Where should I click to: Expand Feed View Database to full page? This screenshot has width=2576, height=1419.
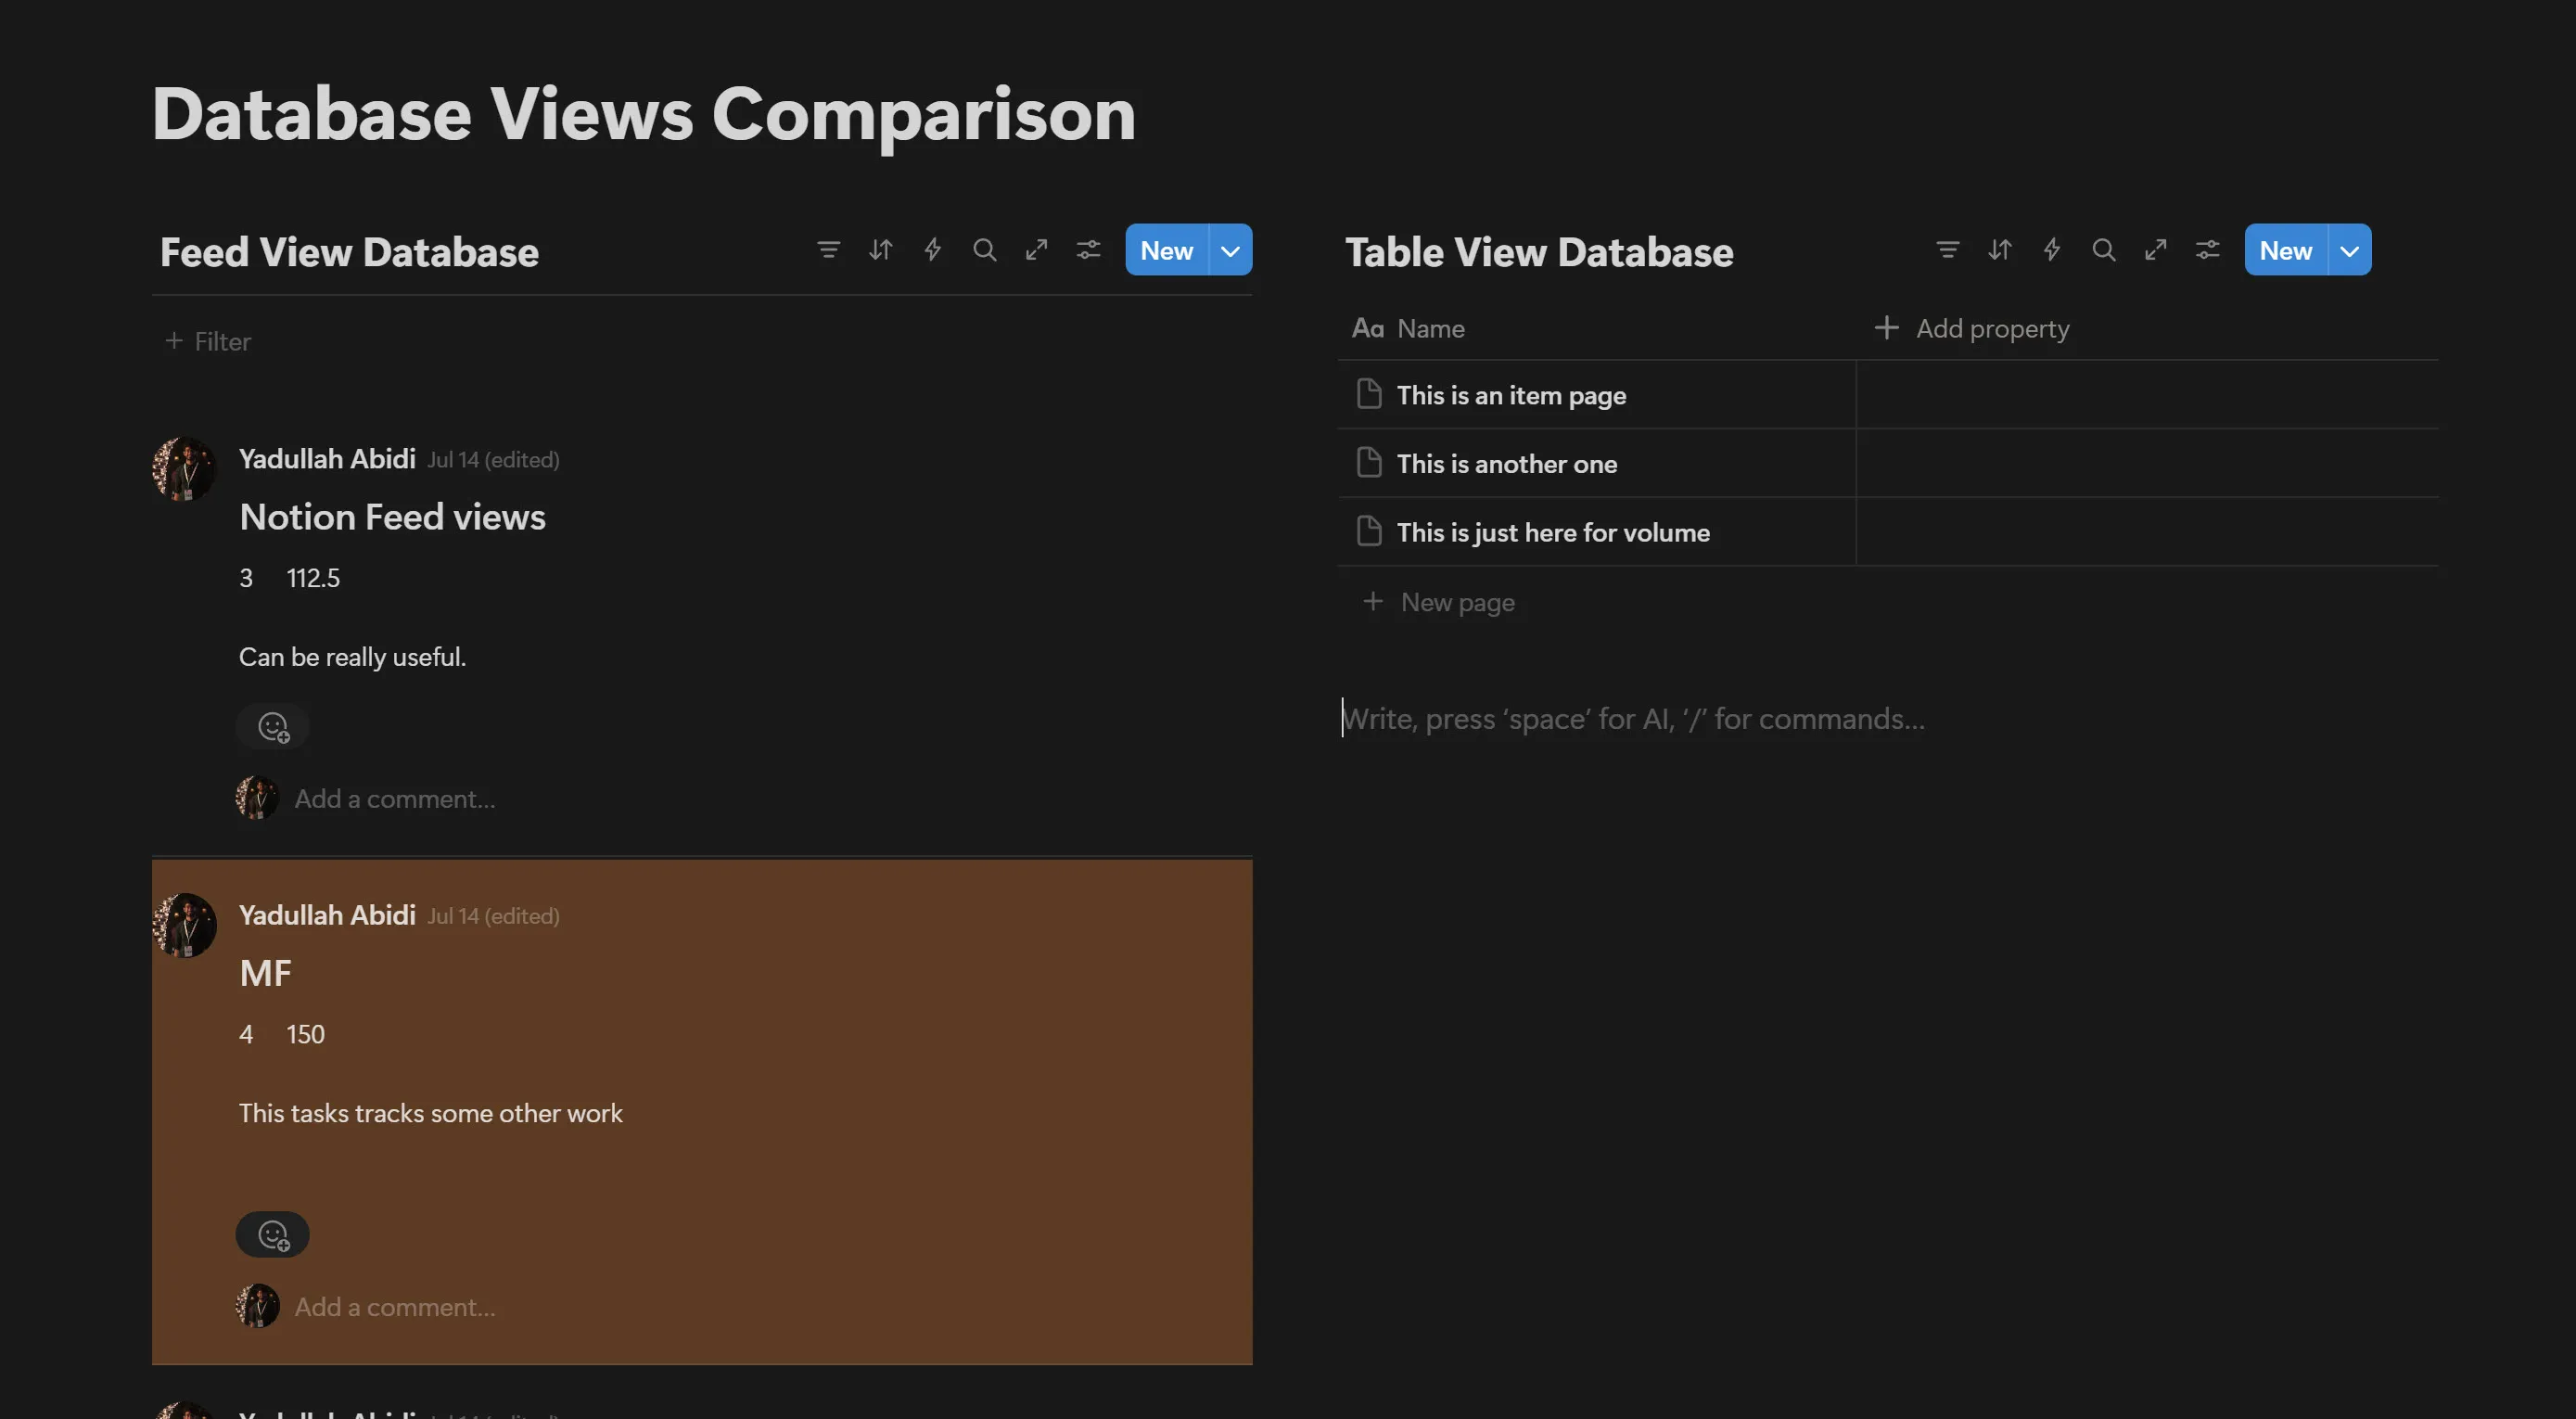tap(1036, 250)
